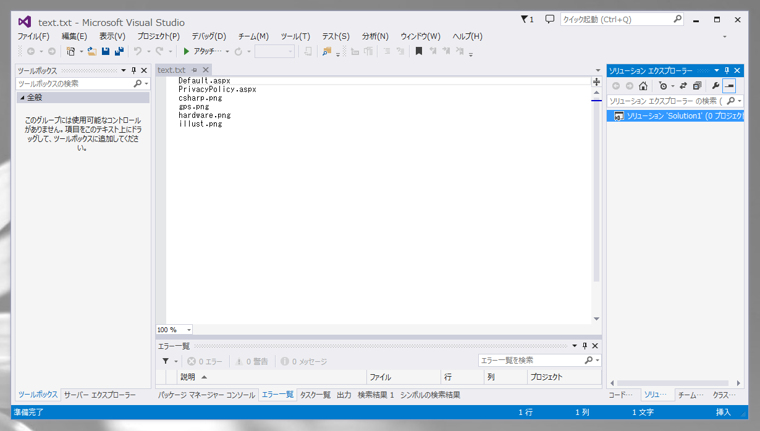Switch to パッケージ マネージャー コンソール tab
This screenshot has height=431, width=760.
click(206, 395)
